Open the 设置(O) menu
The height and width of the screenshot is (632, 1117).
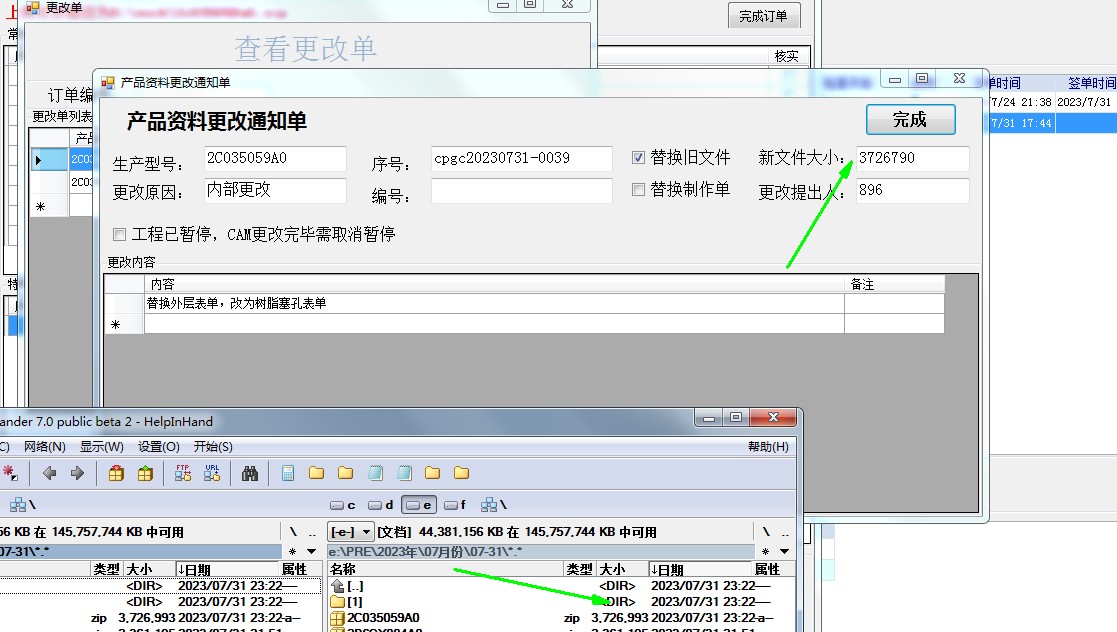coord(159,447)
